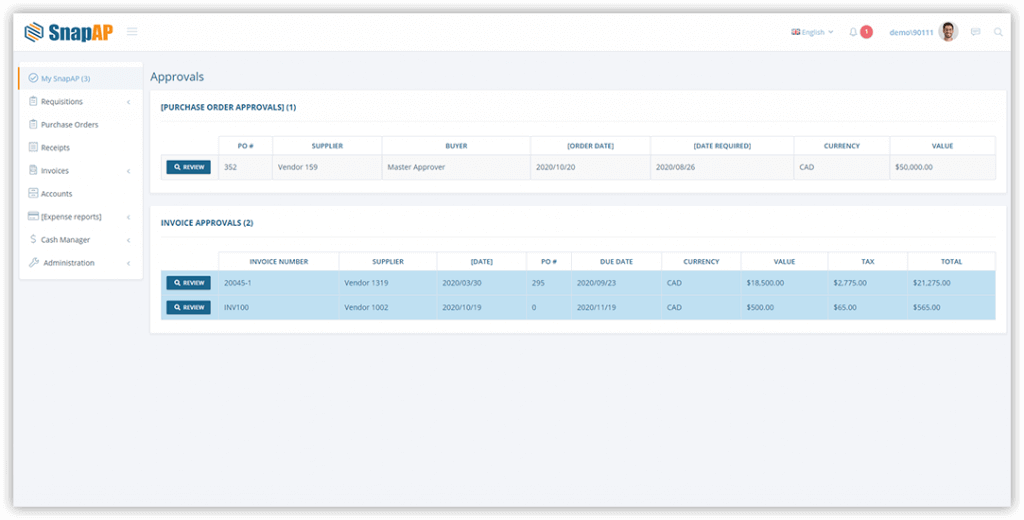Click the red notification count badge
Screen dimensions: 1024x520
point(866,31)
